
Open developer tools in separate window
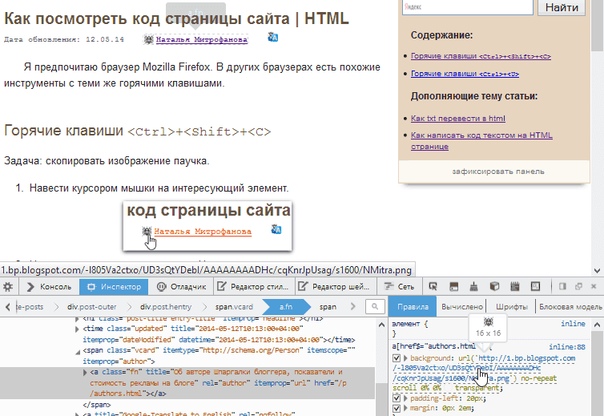pos(578,286)
